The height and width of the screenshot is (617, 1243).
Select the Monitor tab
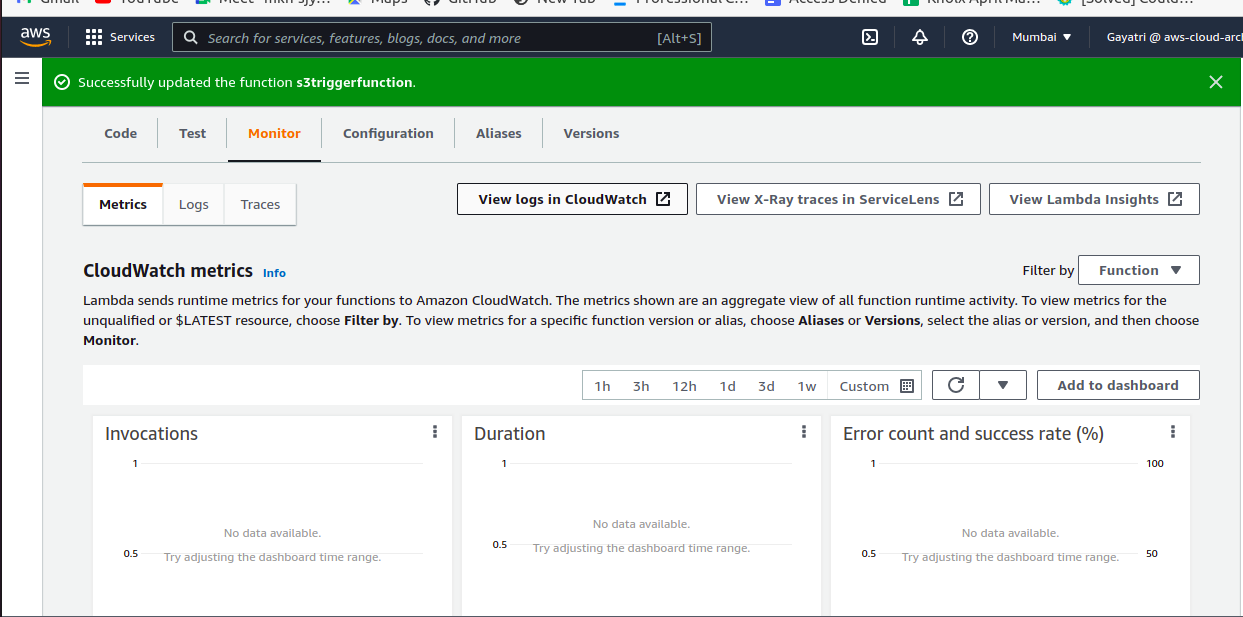click(x=274, y=133)
